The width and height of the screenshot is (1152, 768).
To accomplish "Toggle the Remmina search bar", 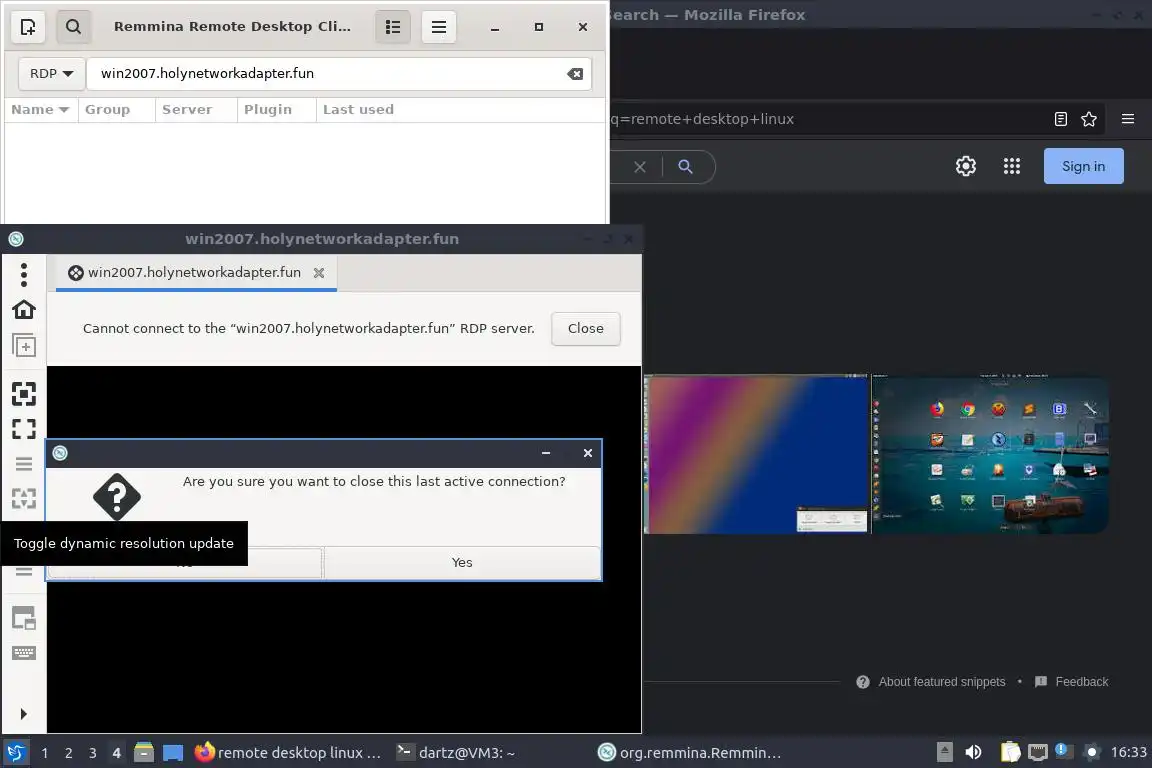I will click(x=73, y=27).
